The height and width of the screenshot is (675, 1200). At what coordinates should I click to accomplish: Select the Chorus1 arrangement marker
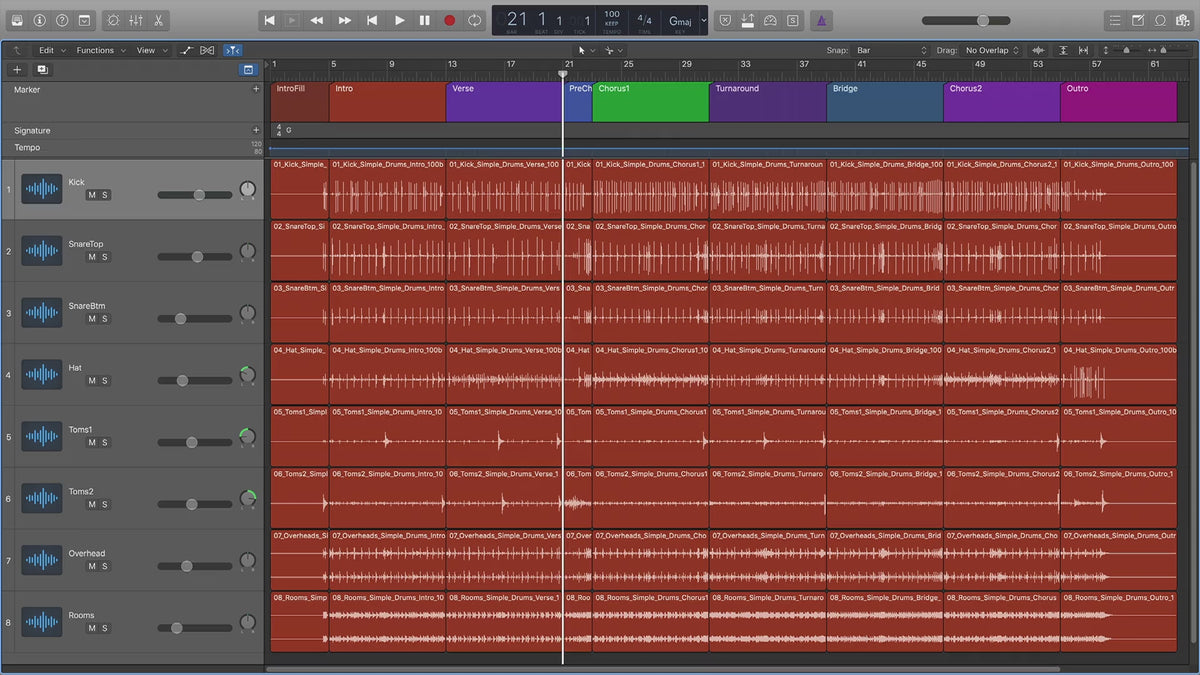650,102
